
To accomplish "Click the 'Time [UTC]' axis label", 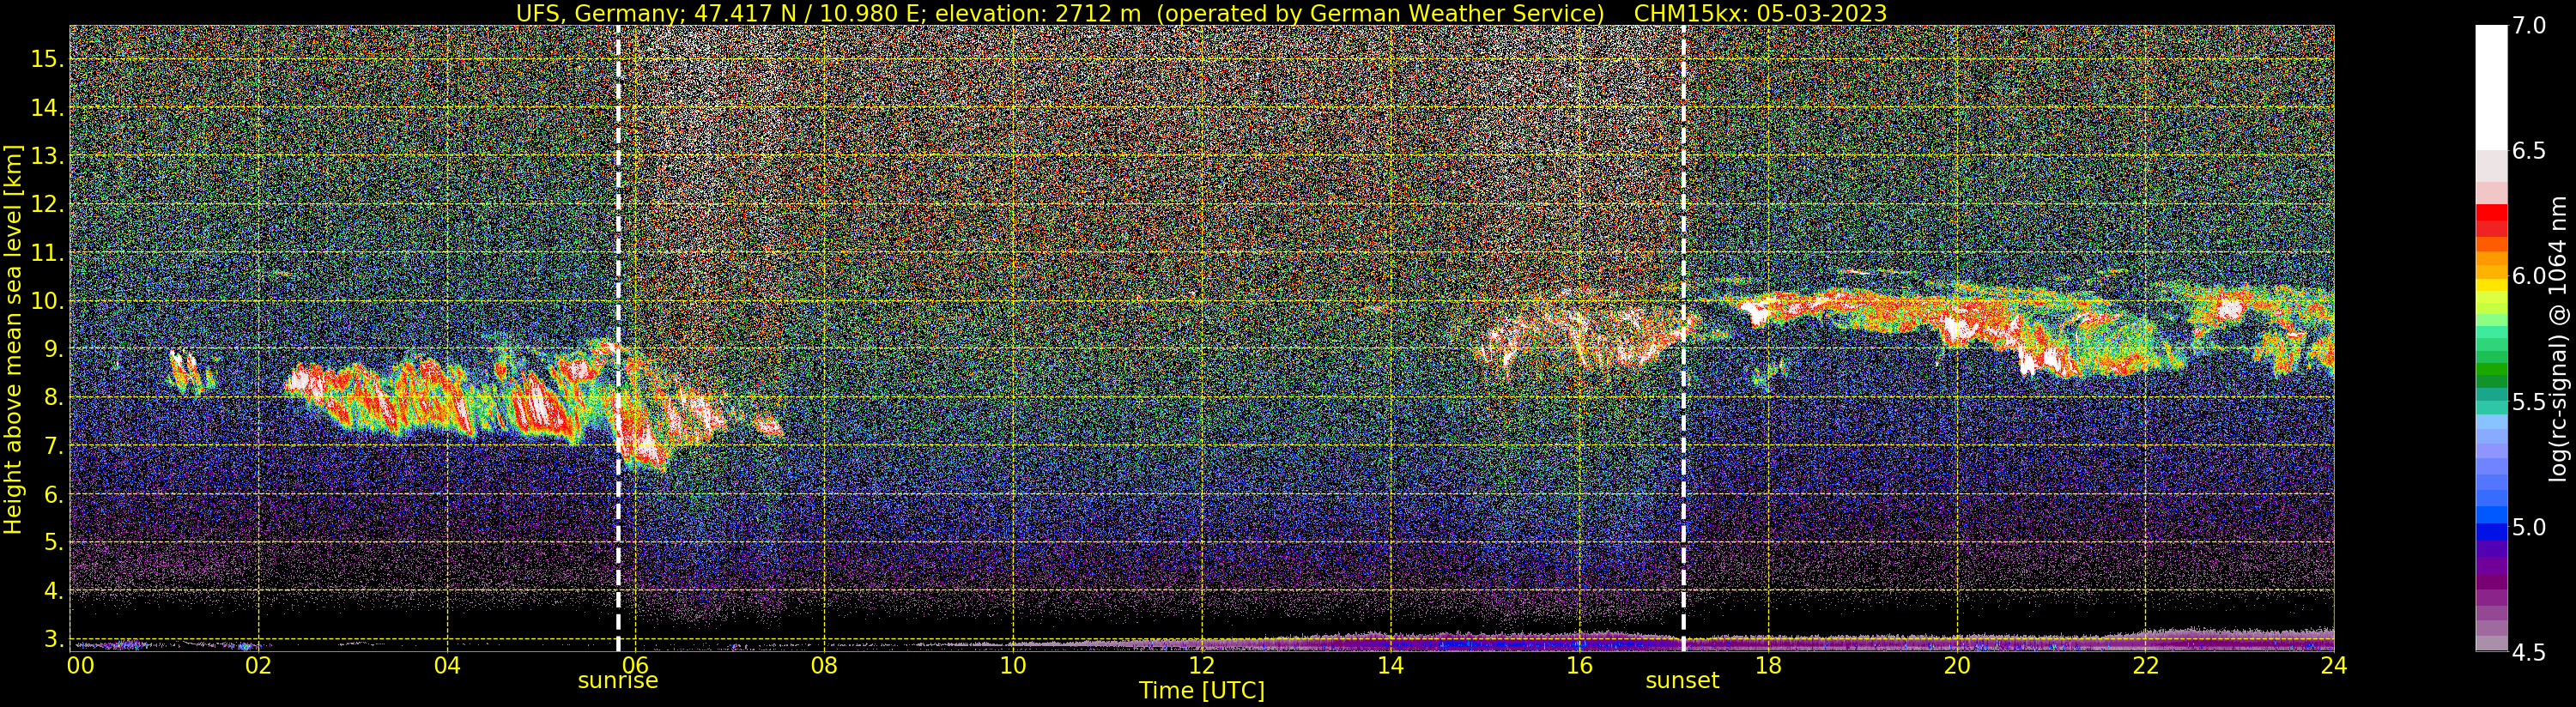I will click(x=1202, y=690).
